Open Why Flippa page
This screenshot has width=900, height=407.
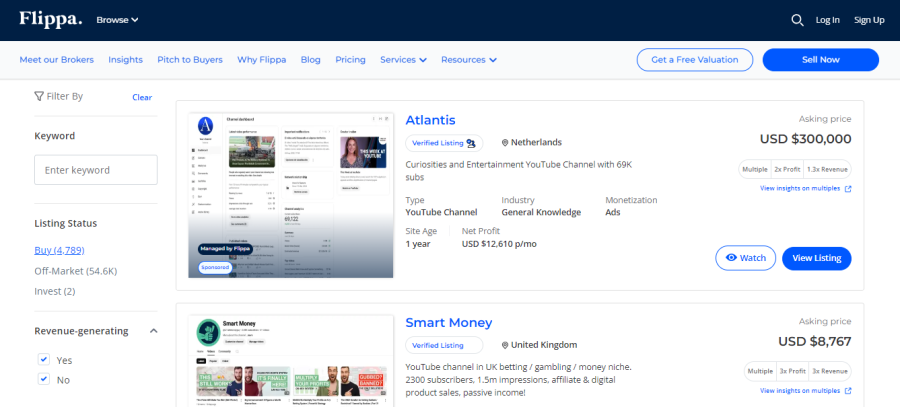262,60
